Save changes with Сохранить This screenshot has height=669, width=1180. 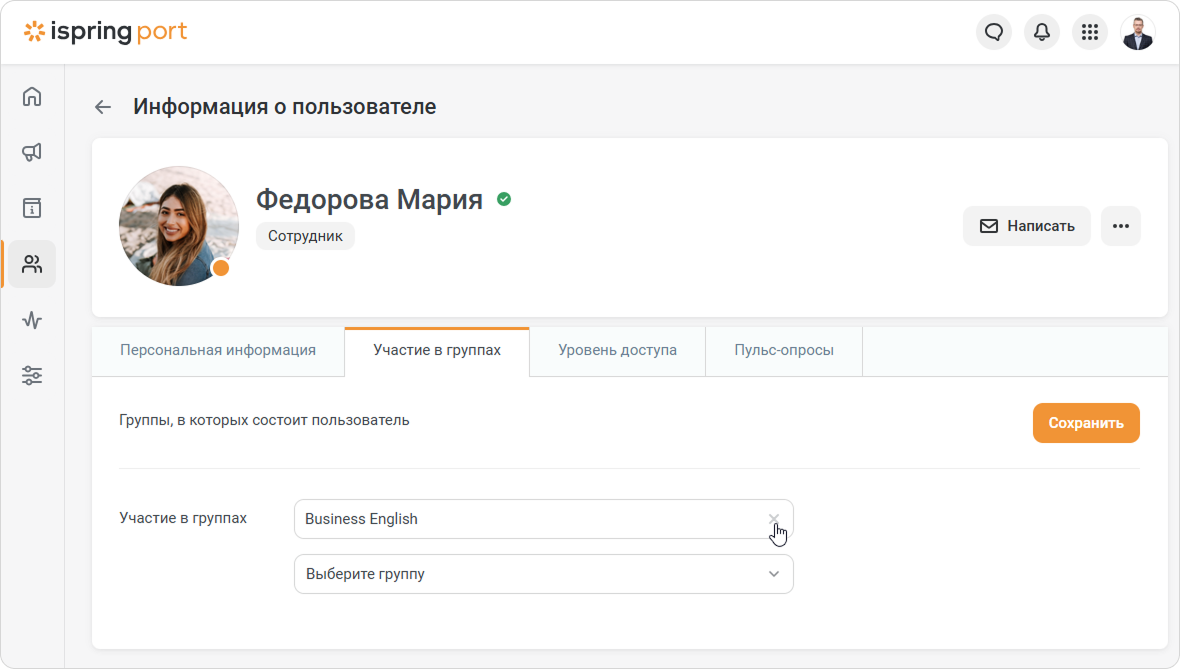pyautogui.click(x=1086, y=423)
